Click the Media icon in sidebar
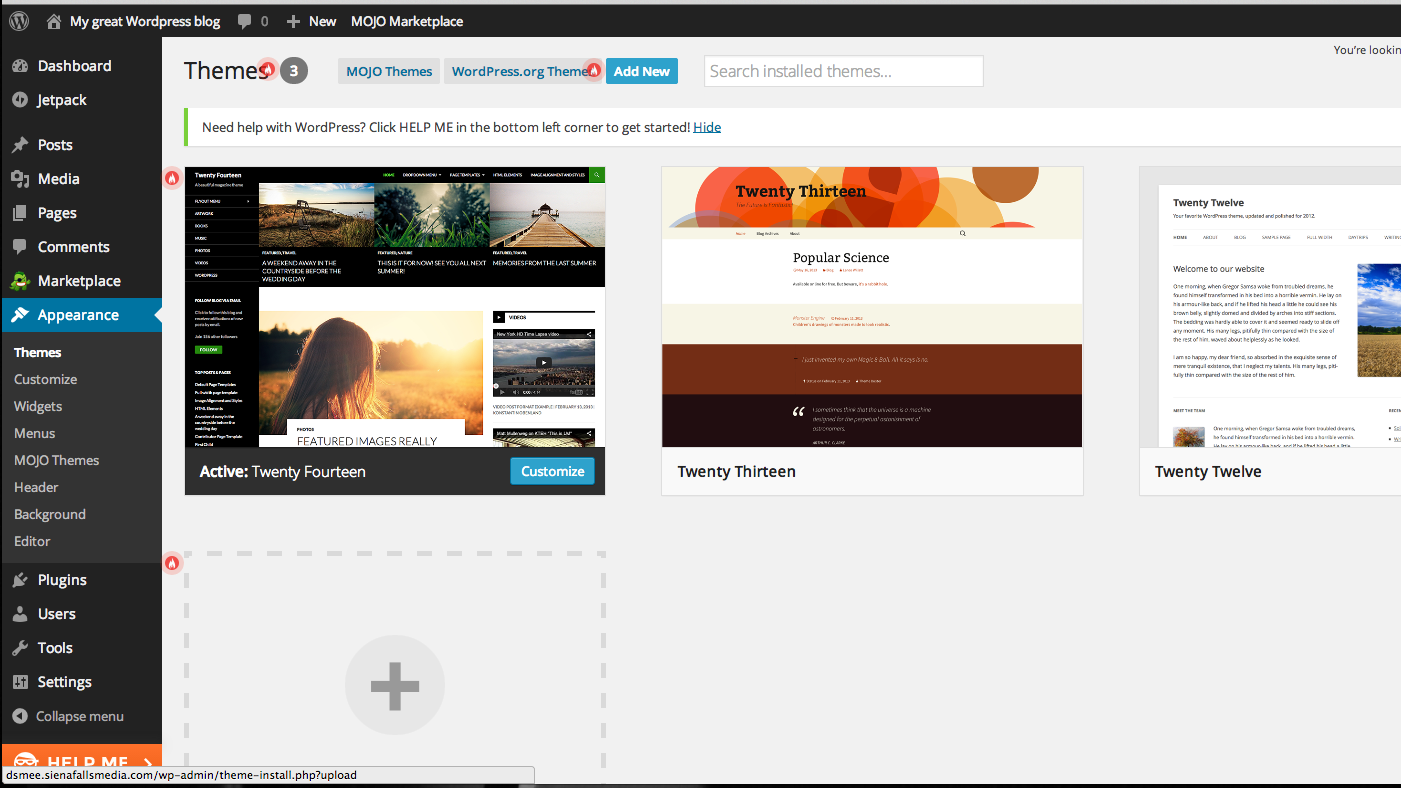Screen dimensions: 1401x788 point(19,179)
